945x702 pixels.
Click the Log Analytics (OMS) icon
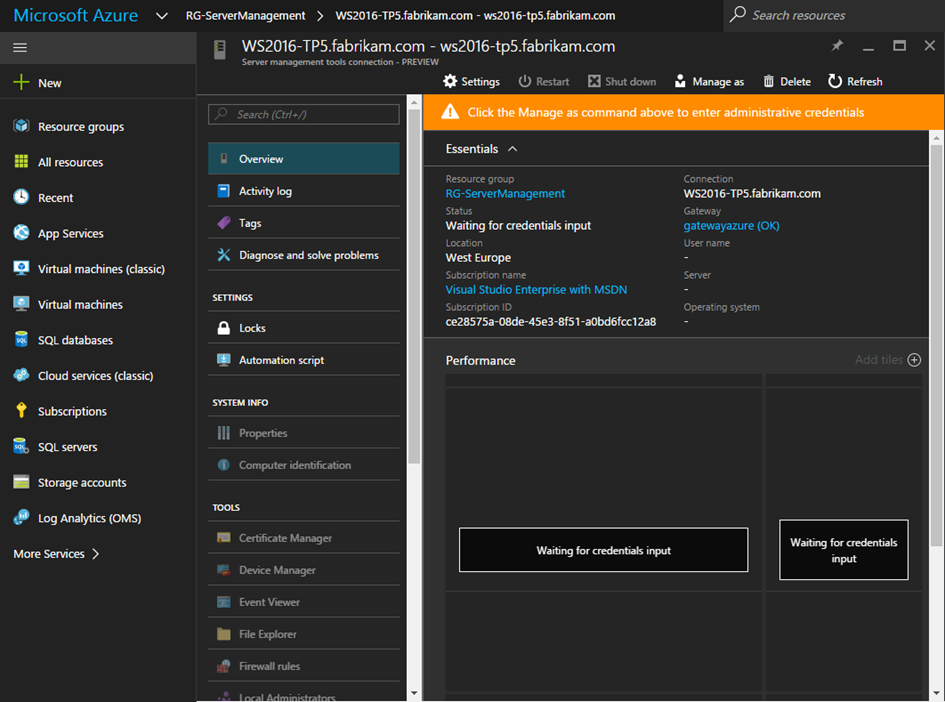pos(21,517)
